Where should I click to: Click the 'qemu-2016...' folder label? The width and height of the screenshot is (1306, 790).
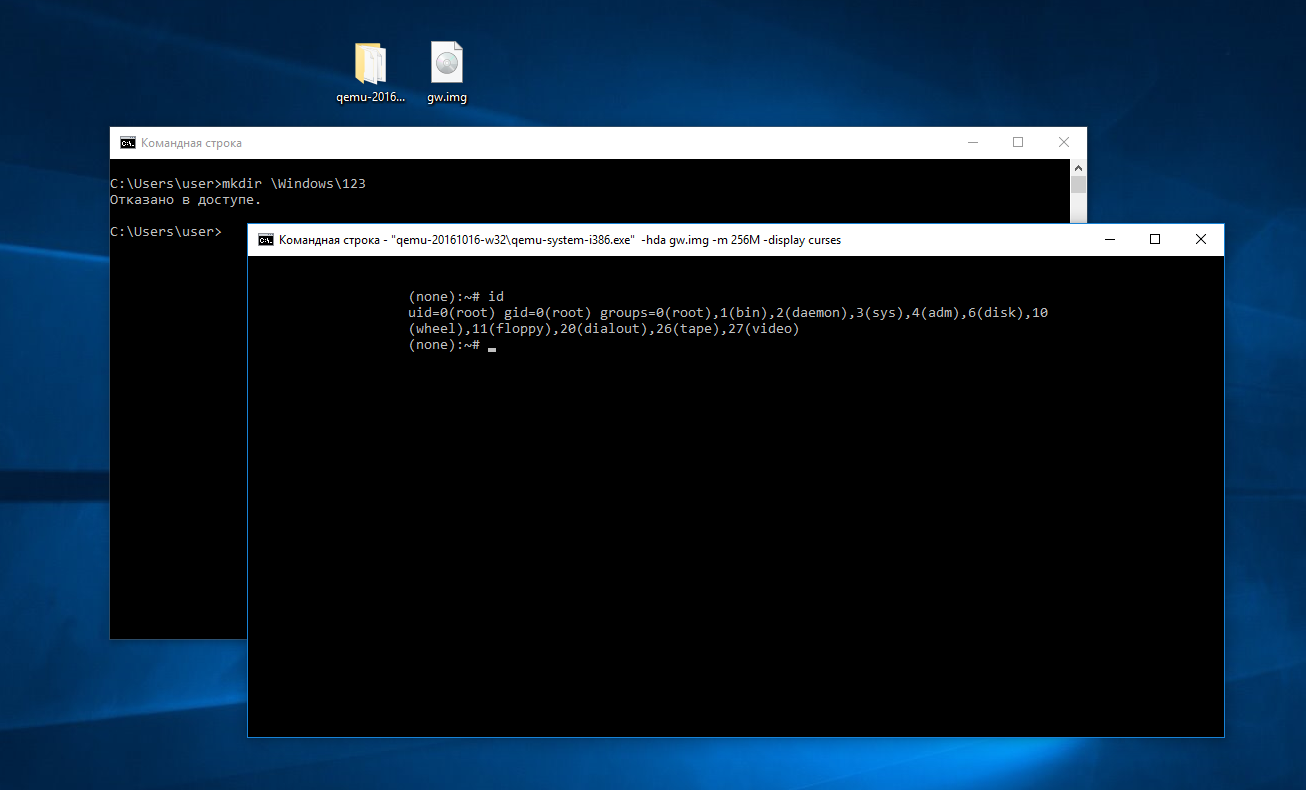click(371, 98)
